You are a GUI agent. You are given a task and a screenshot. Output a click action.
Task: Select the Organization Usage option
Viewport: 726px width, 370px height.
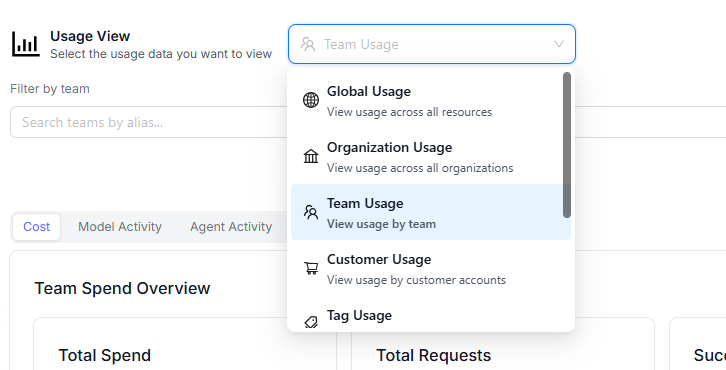pyautogui.click(x=431, y=157)
